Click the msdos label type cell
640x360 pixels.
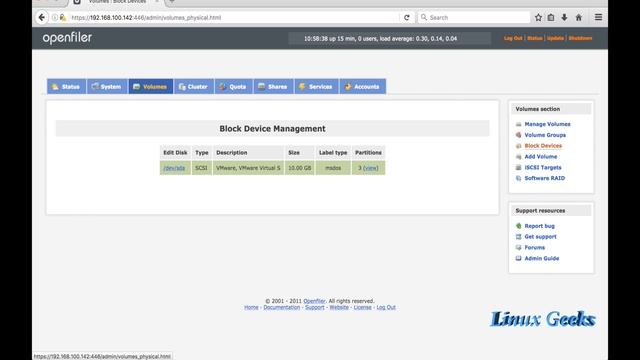point(333,168)
